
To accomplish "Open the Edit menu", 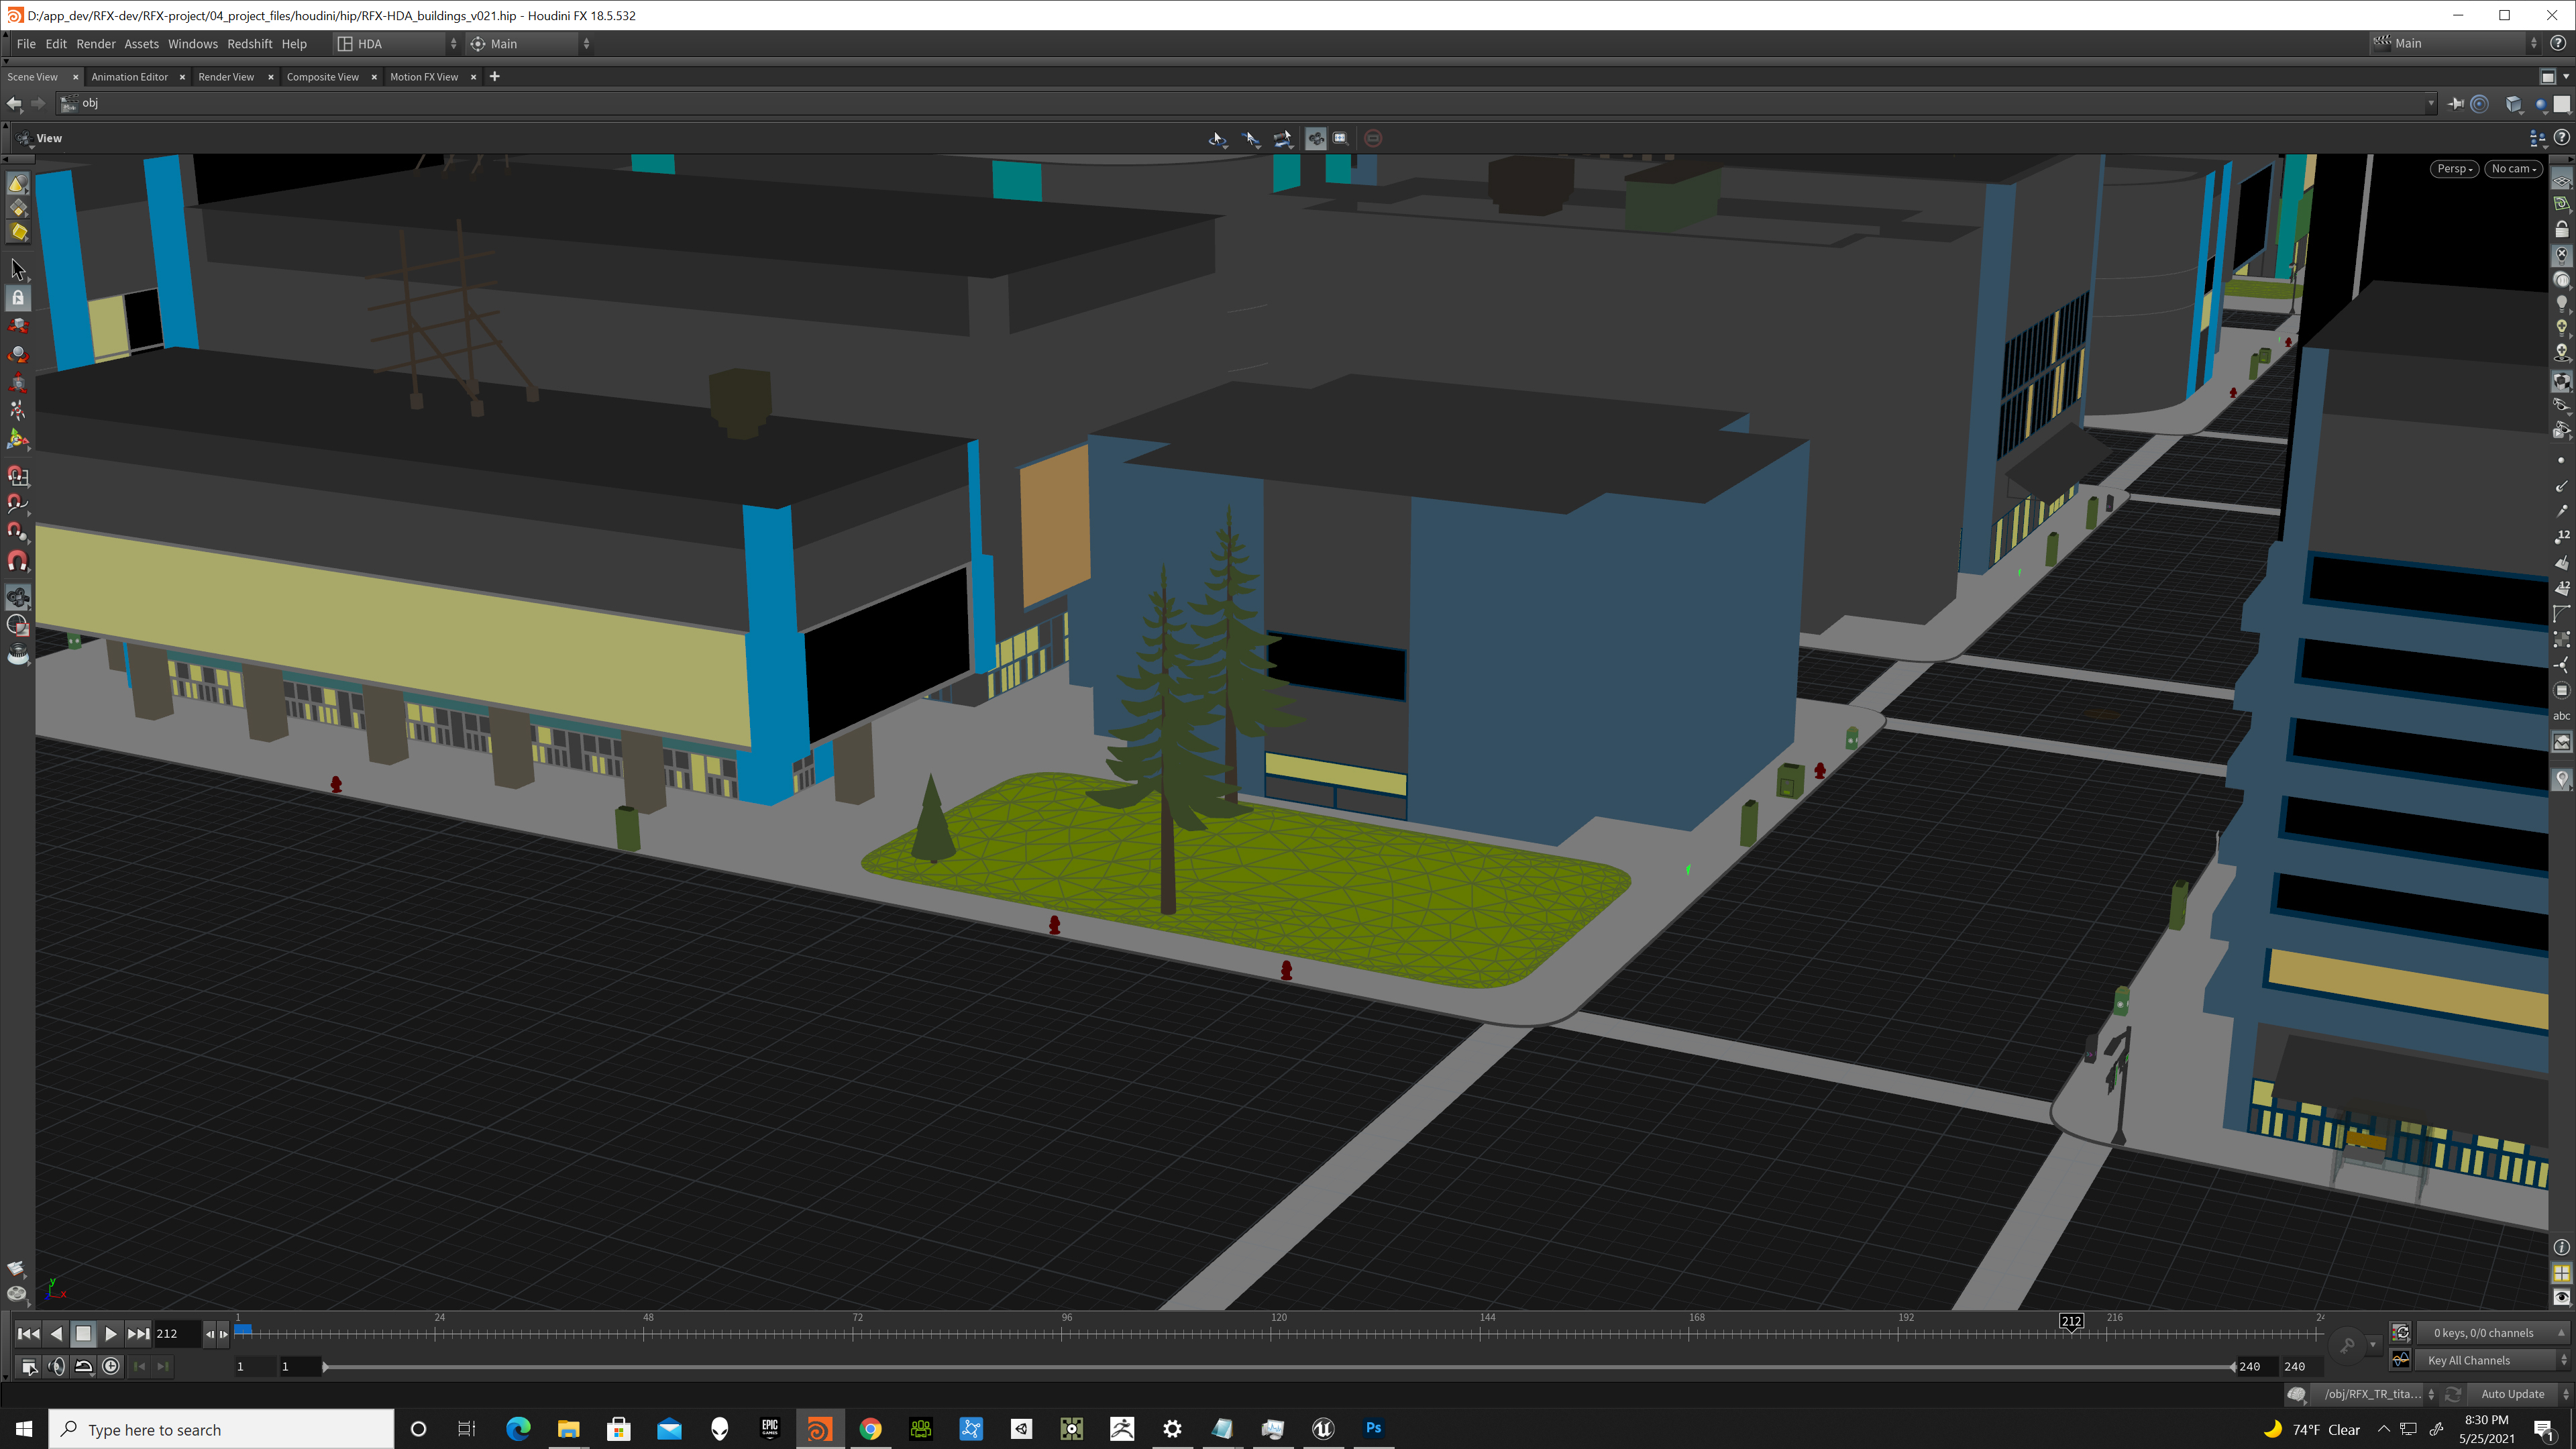I will pyautogui.click(x=56, y=44).
